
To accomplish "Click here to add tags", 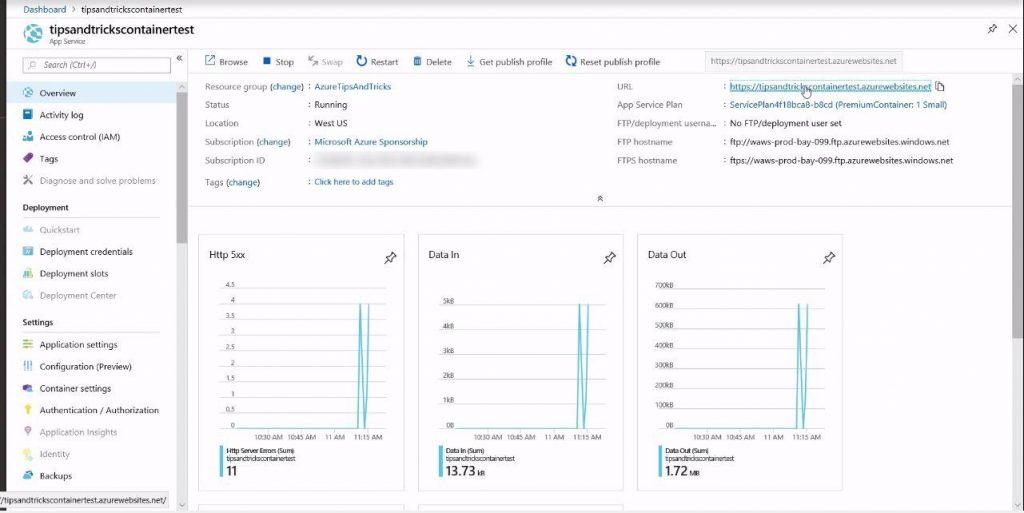I will coord(353,182).
